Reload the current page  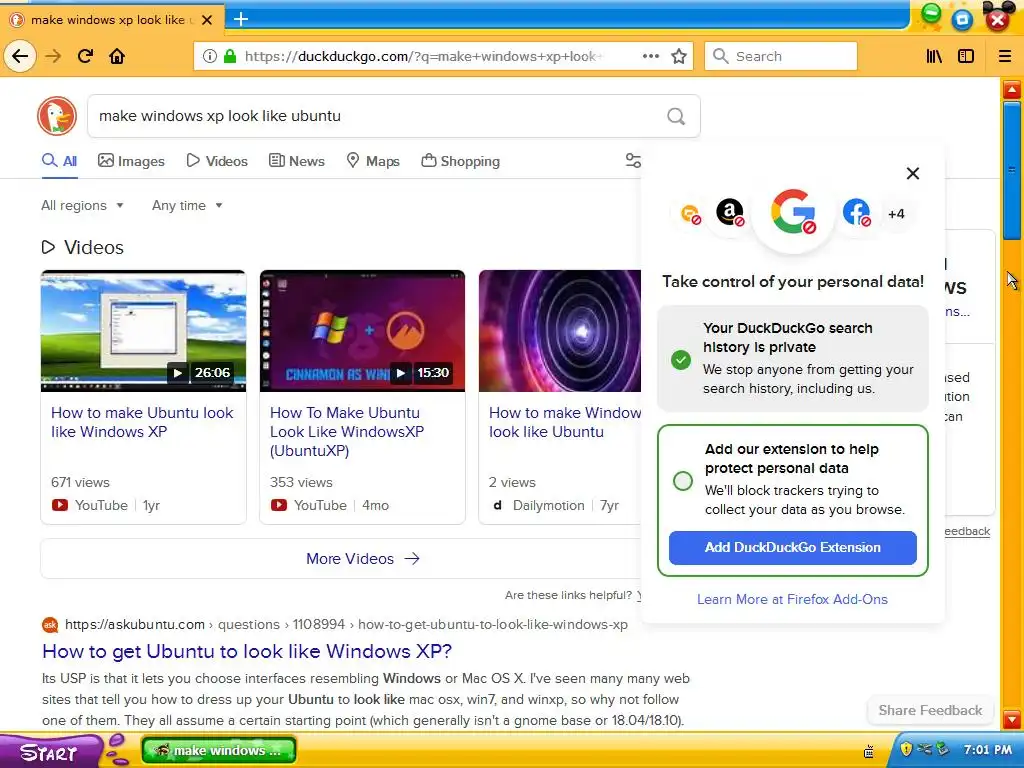[86, 56]
